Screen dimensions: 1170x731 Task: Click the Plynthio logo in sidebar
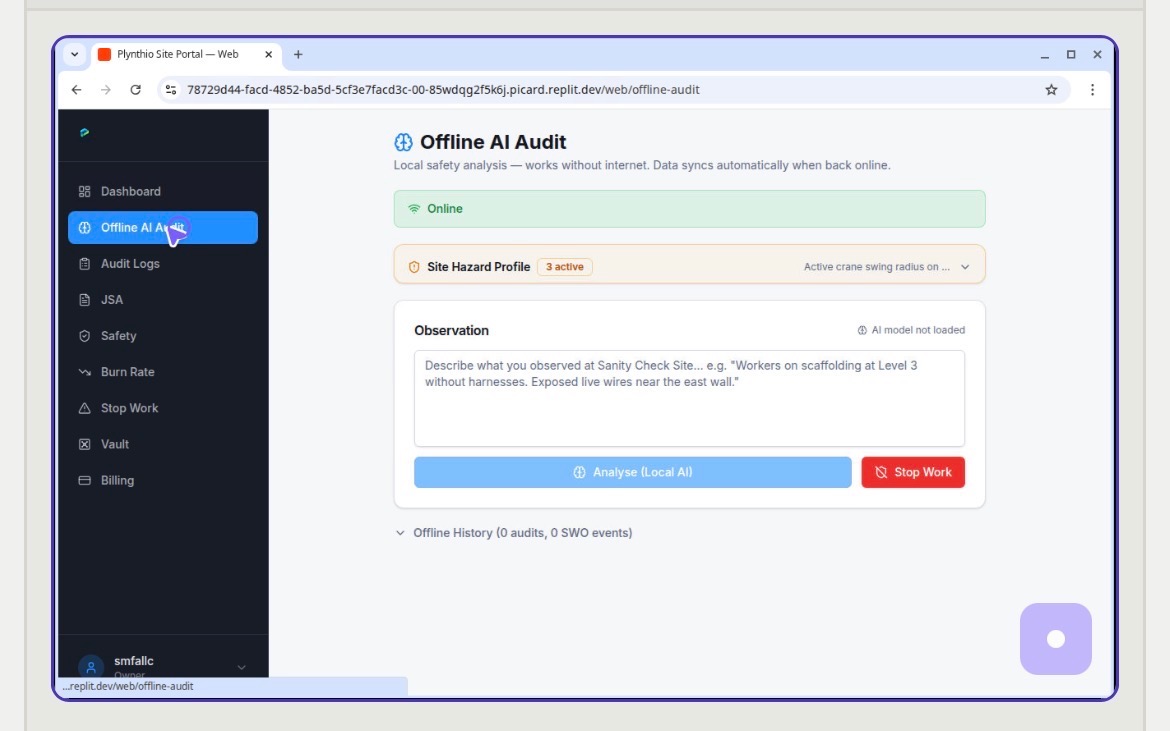84,133
